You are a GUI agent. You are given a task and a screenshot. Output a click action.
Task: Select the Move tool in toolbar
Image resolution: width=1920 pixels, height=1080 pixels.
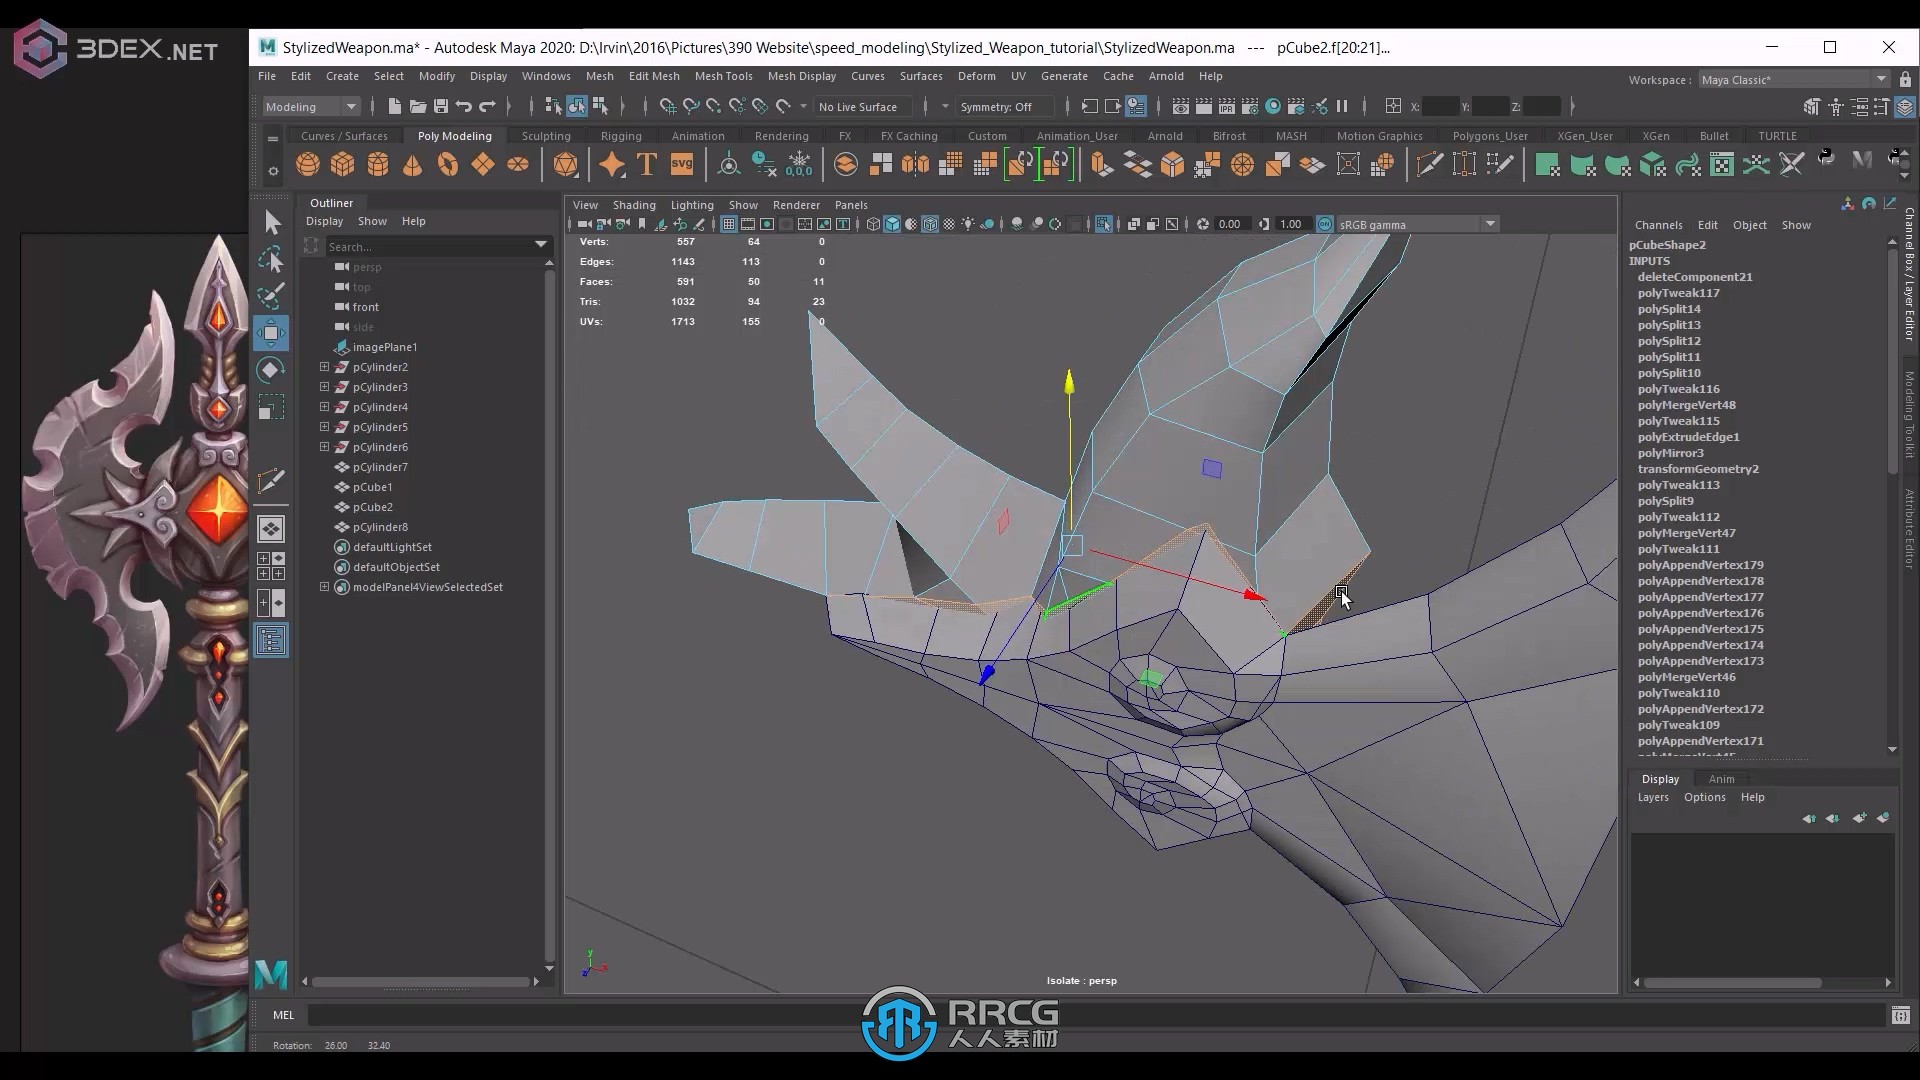click(x=272, y=332)
